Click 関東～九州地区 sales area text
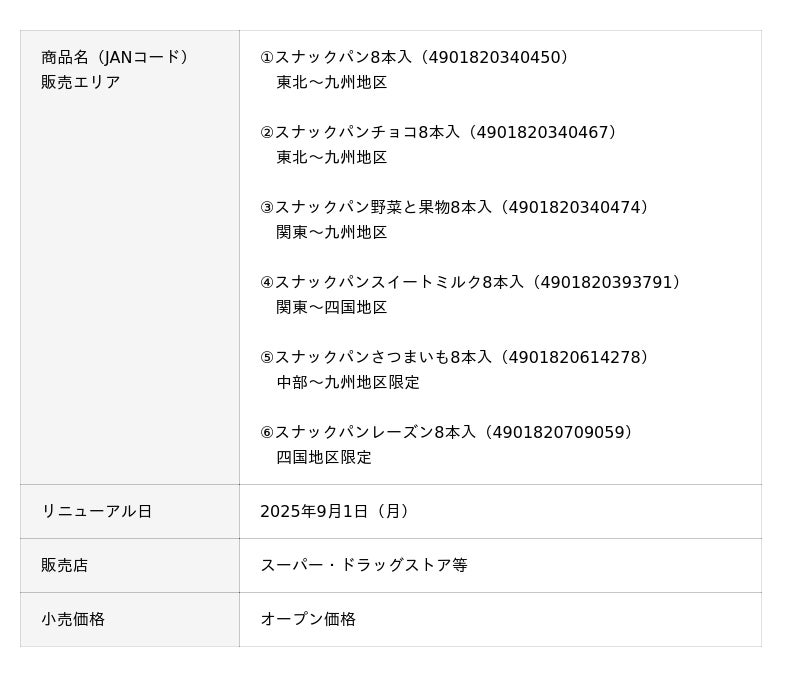This screenshot has width=800, height=677. [x=332, y=232]
